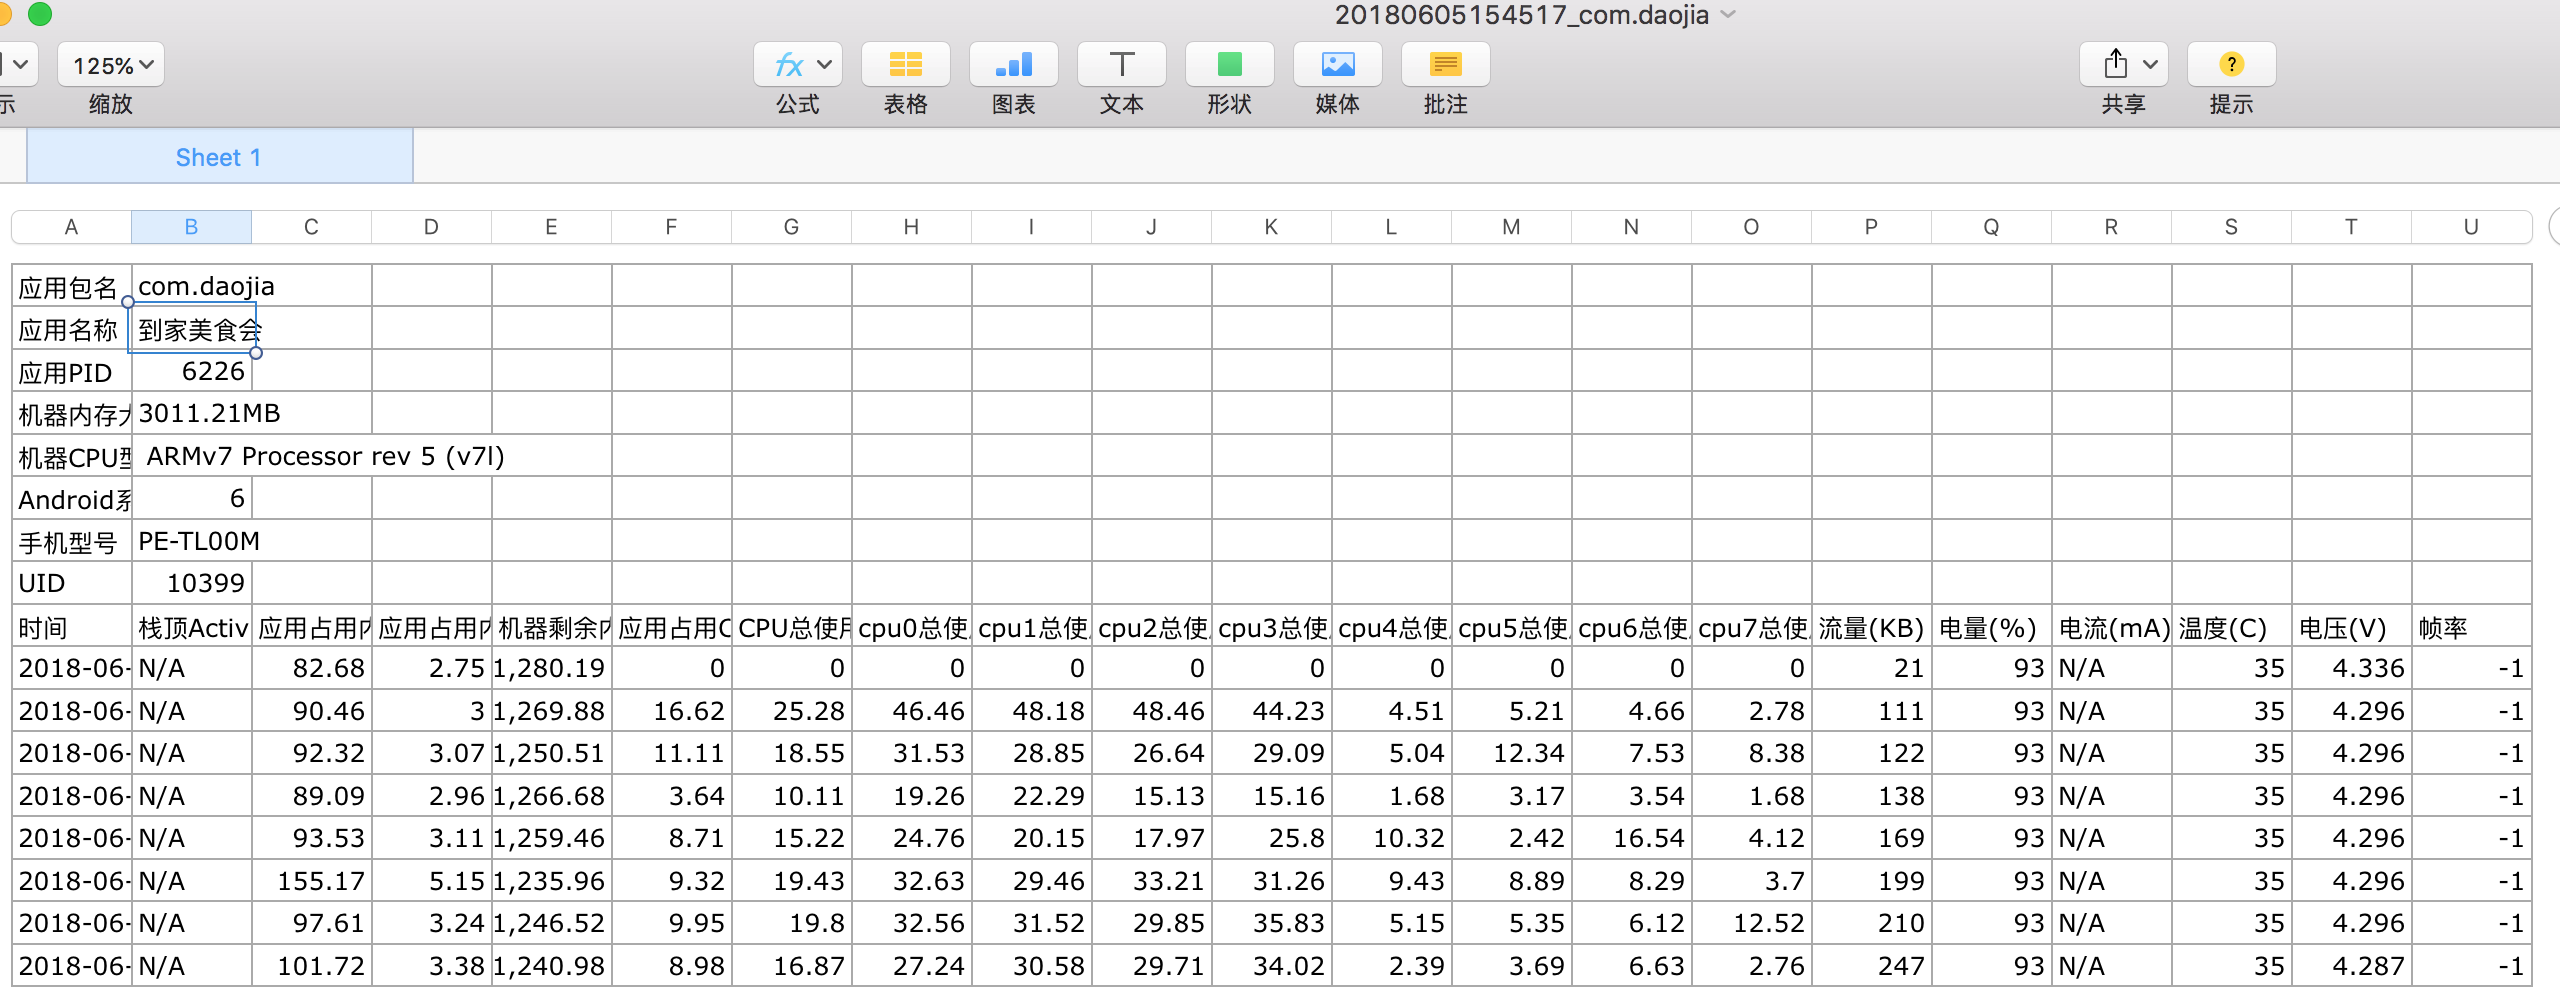Select the 时间 header cell

coord(71,627)
